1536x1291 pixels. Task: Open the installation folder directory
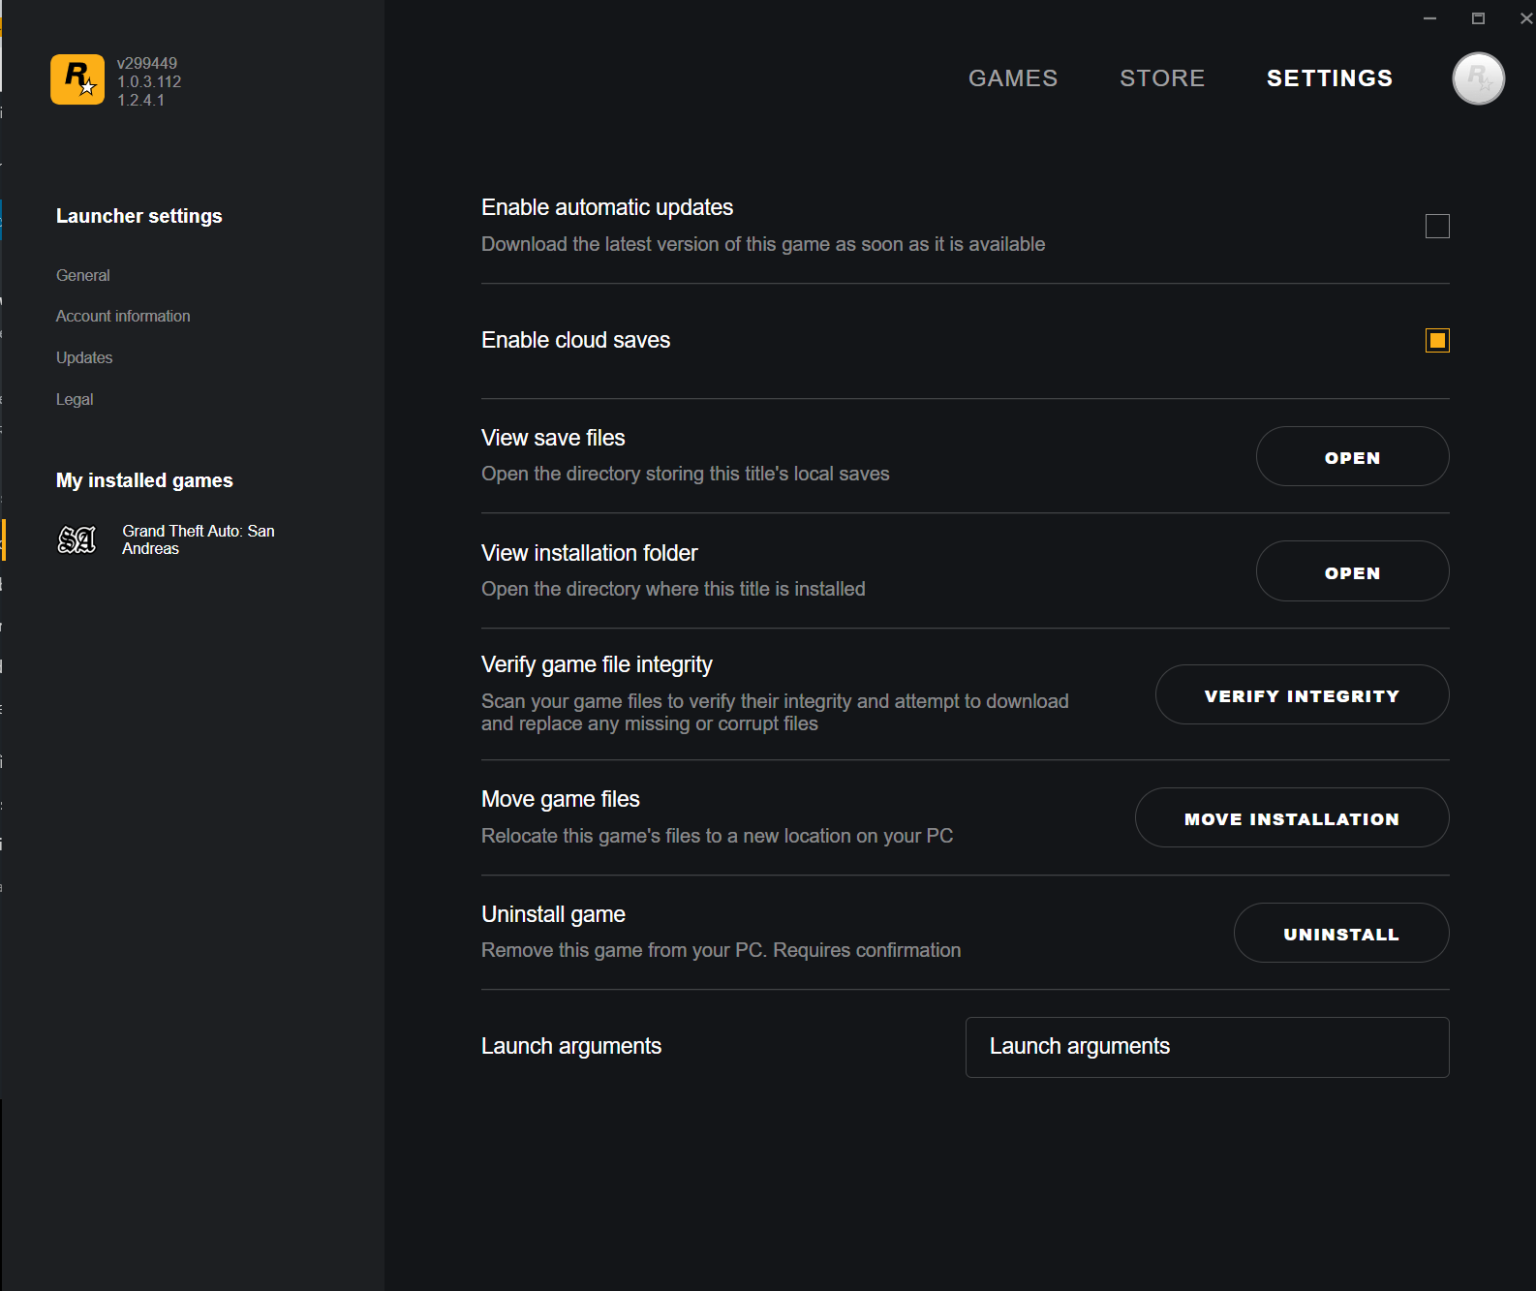click(x=1351, y=572)
